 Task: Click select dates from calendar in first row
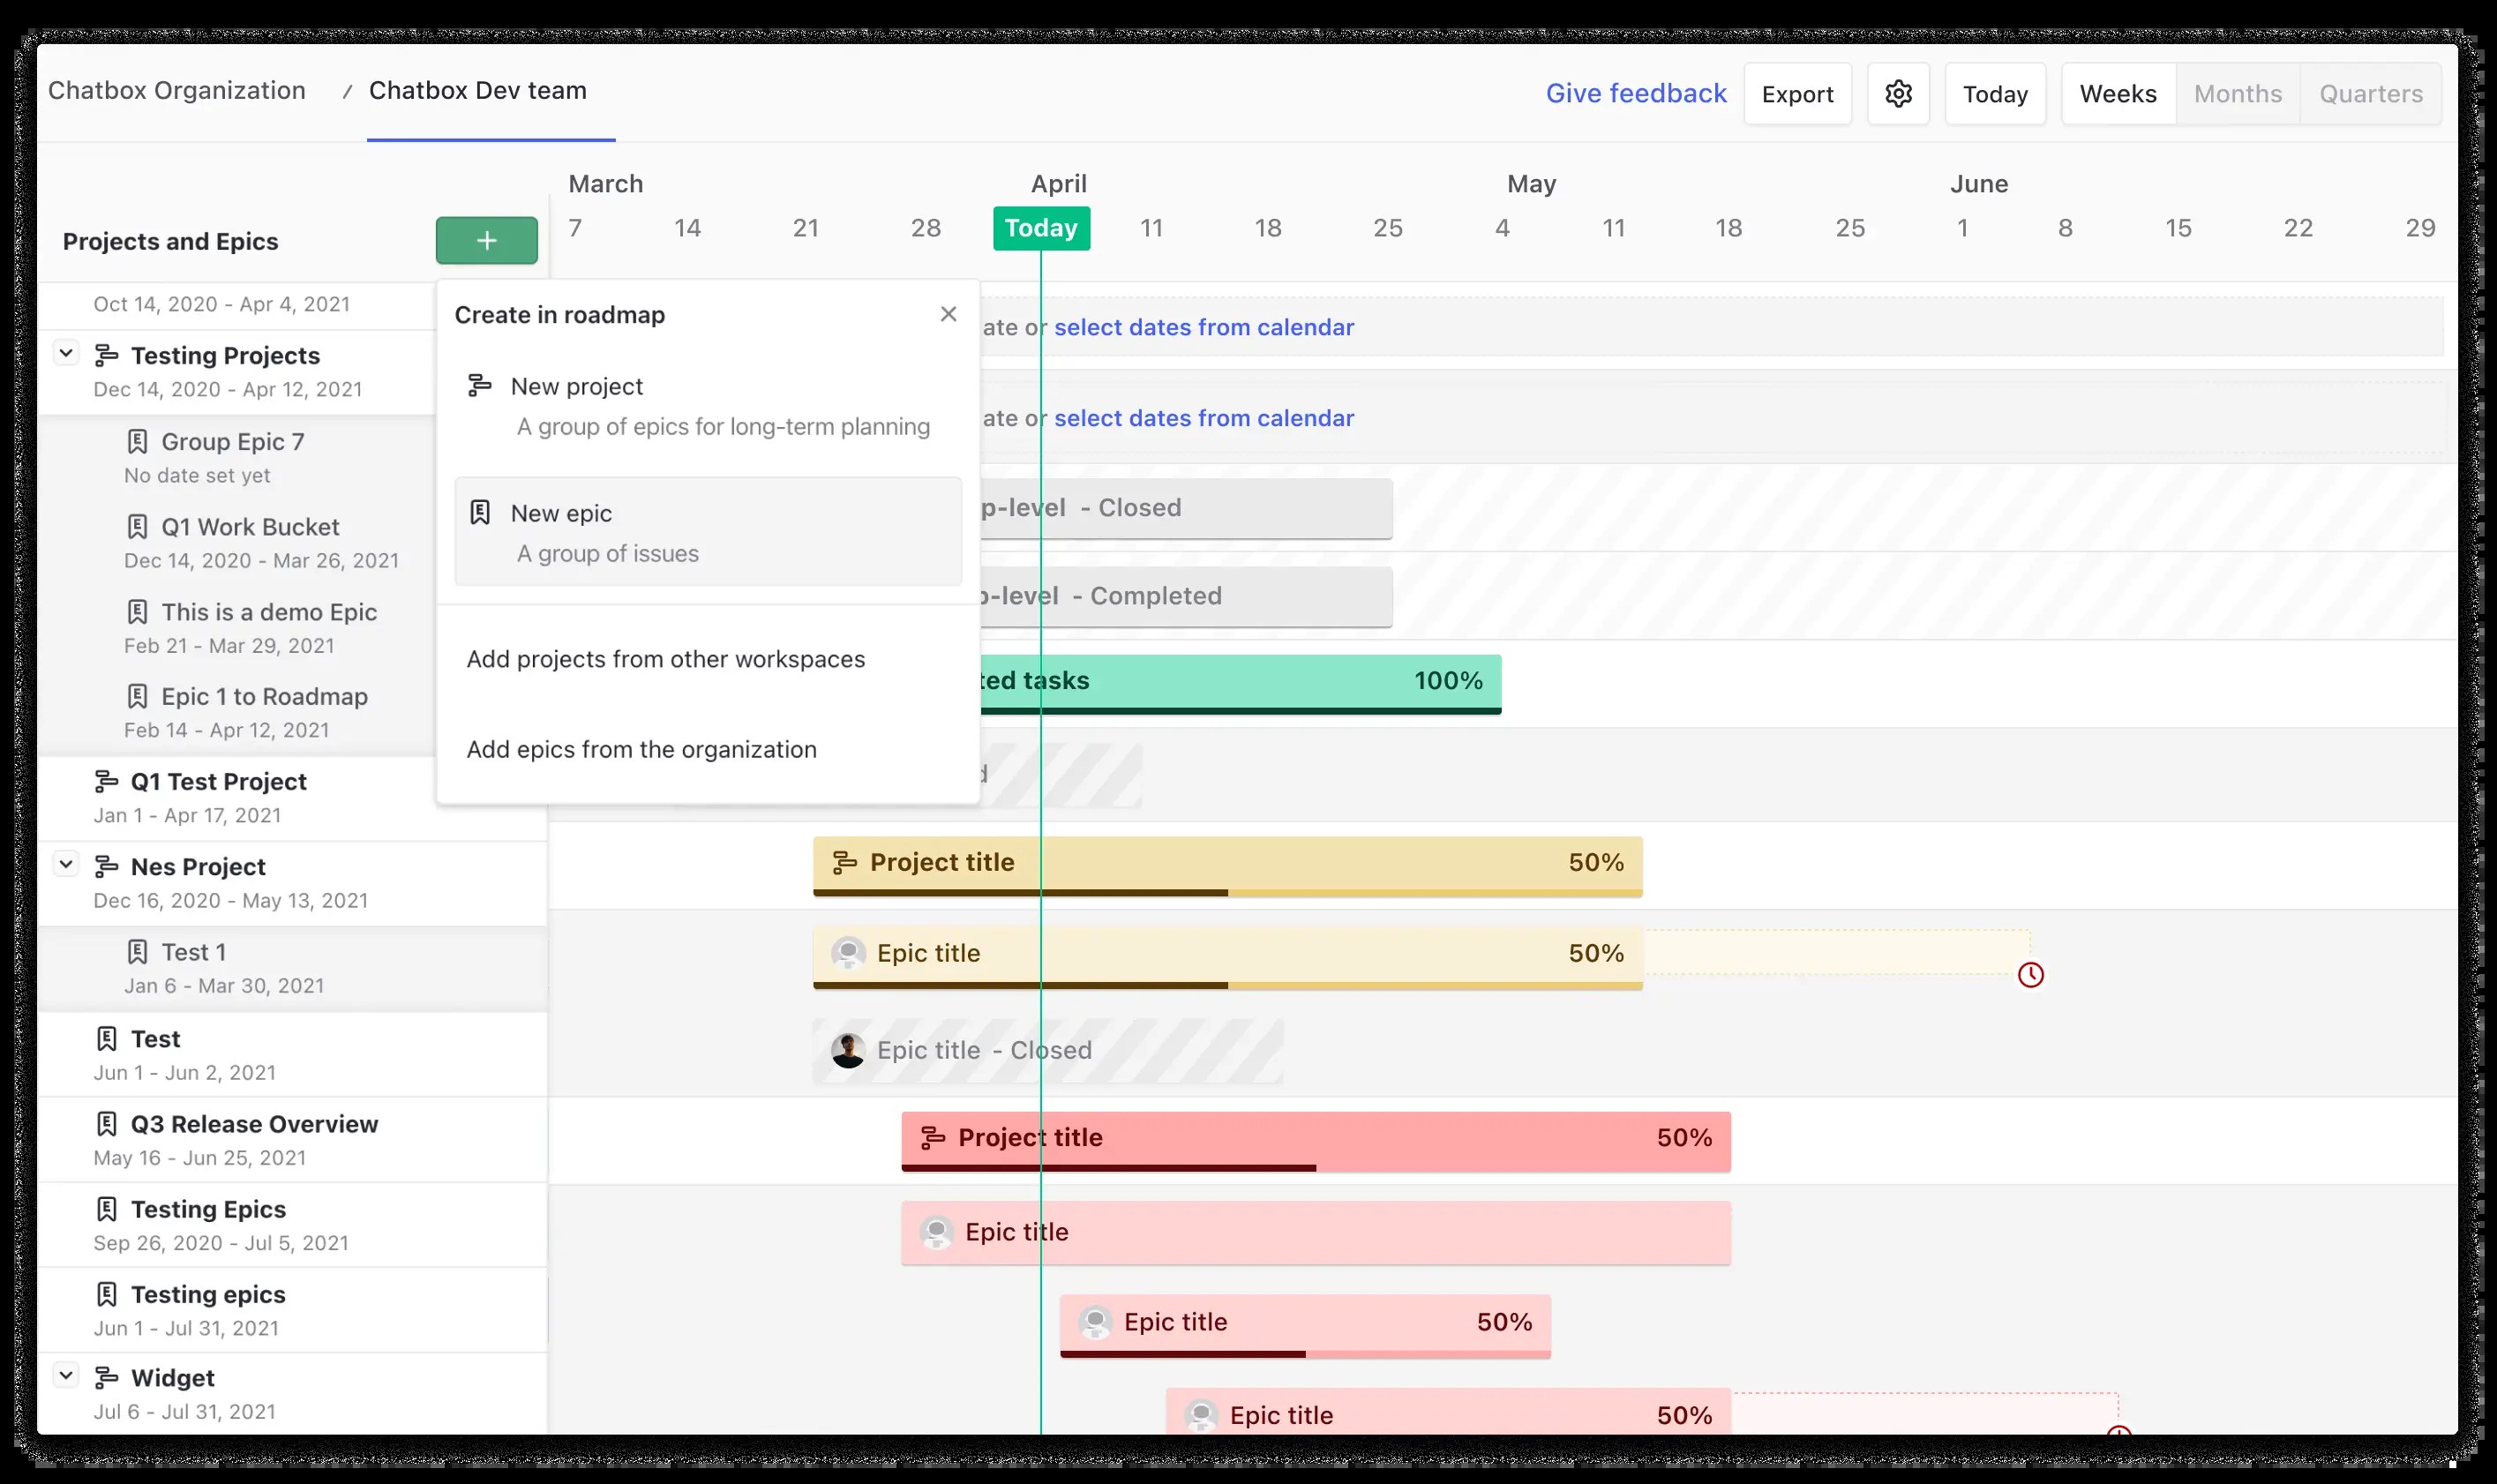click(x=1204, y=327)
